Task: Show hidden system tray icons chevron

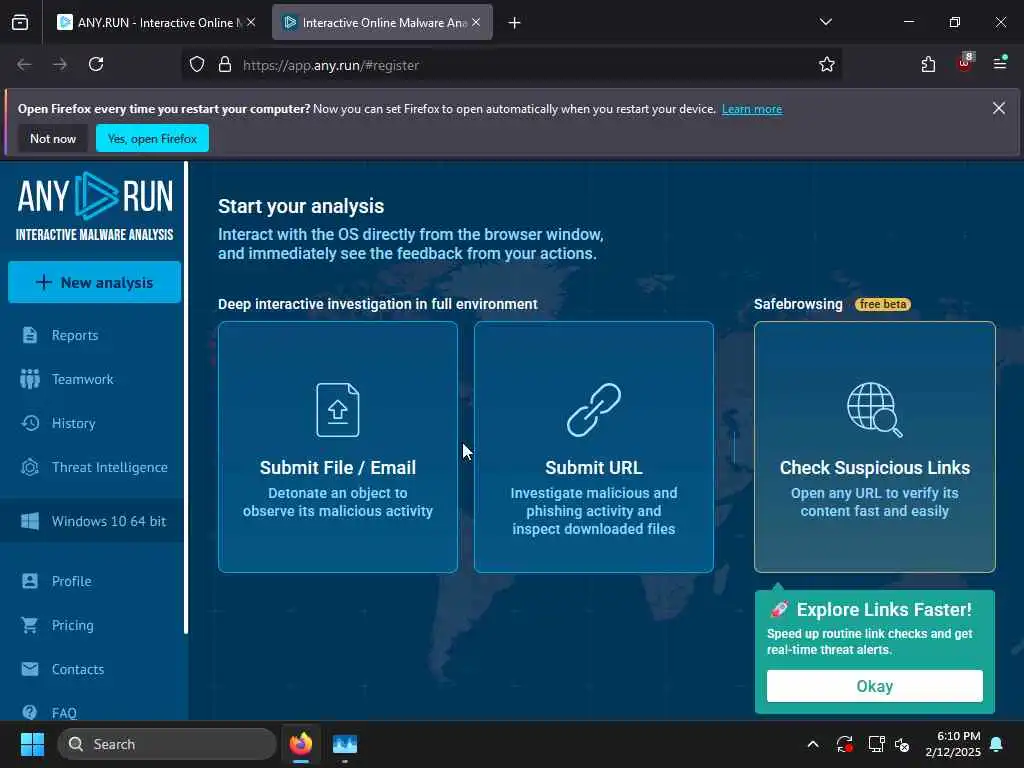Action: pos(812,744)
